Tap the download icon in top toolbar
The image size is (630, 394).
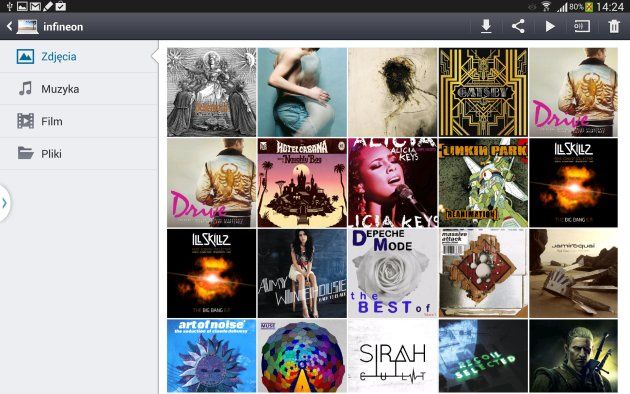pyautogui.click(x=486, y=27)
